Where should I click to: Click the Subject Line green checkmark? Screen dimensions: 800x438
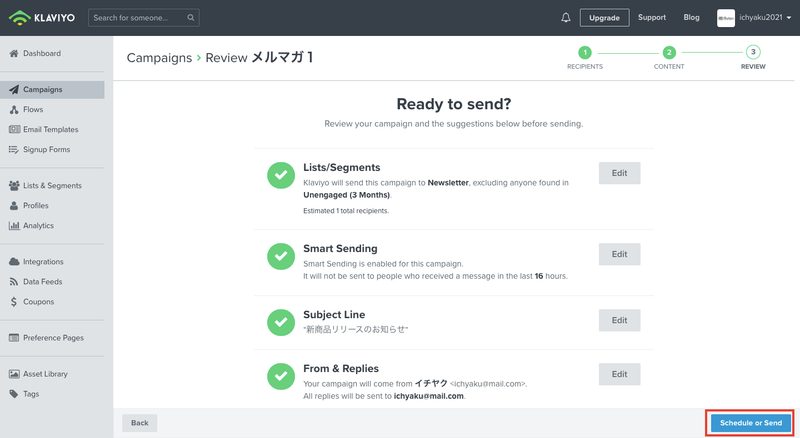tap(281, 322)
